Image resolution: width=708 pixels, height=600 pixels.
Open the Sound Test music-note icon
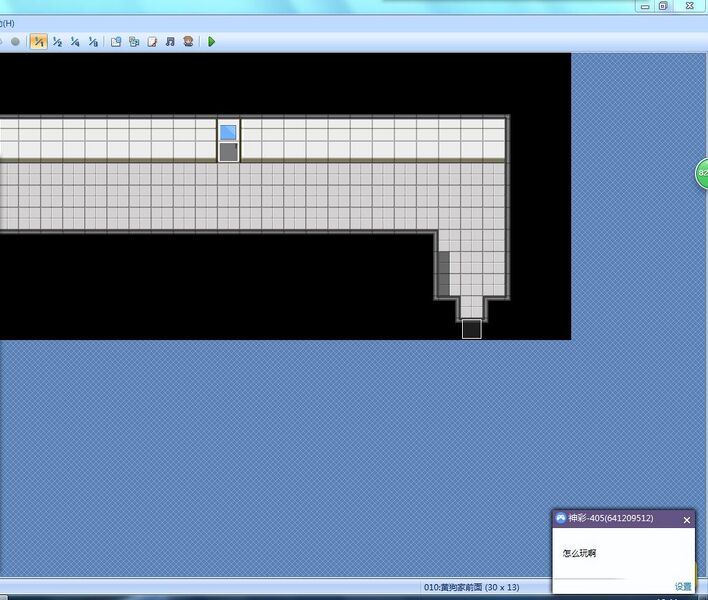170,42
